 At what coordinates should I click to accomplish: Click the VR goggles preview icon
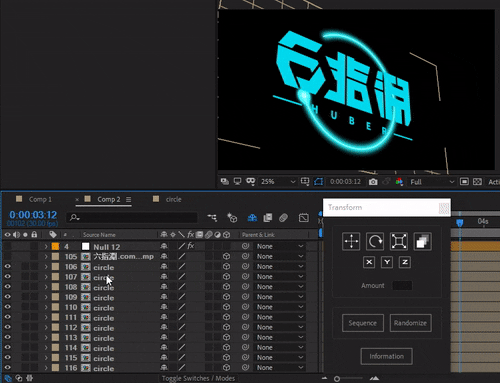click(250, 182)
